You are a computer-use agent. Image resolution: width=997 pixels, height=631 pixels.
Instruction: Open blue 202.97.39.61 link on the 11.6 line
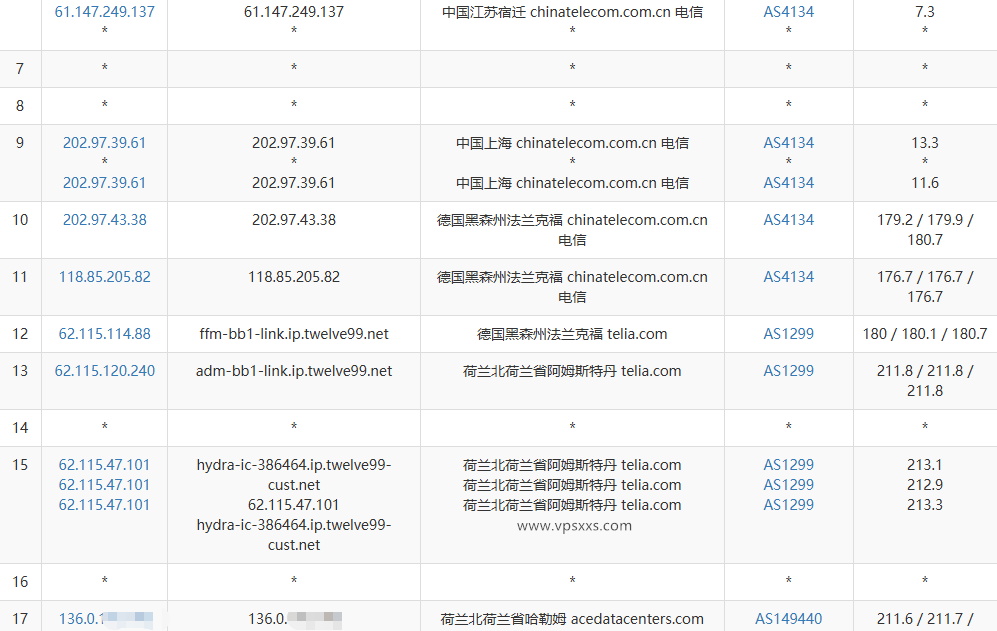click(104, 183)
